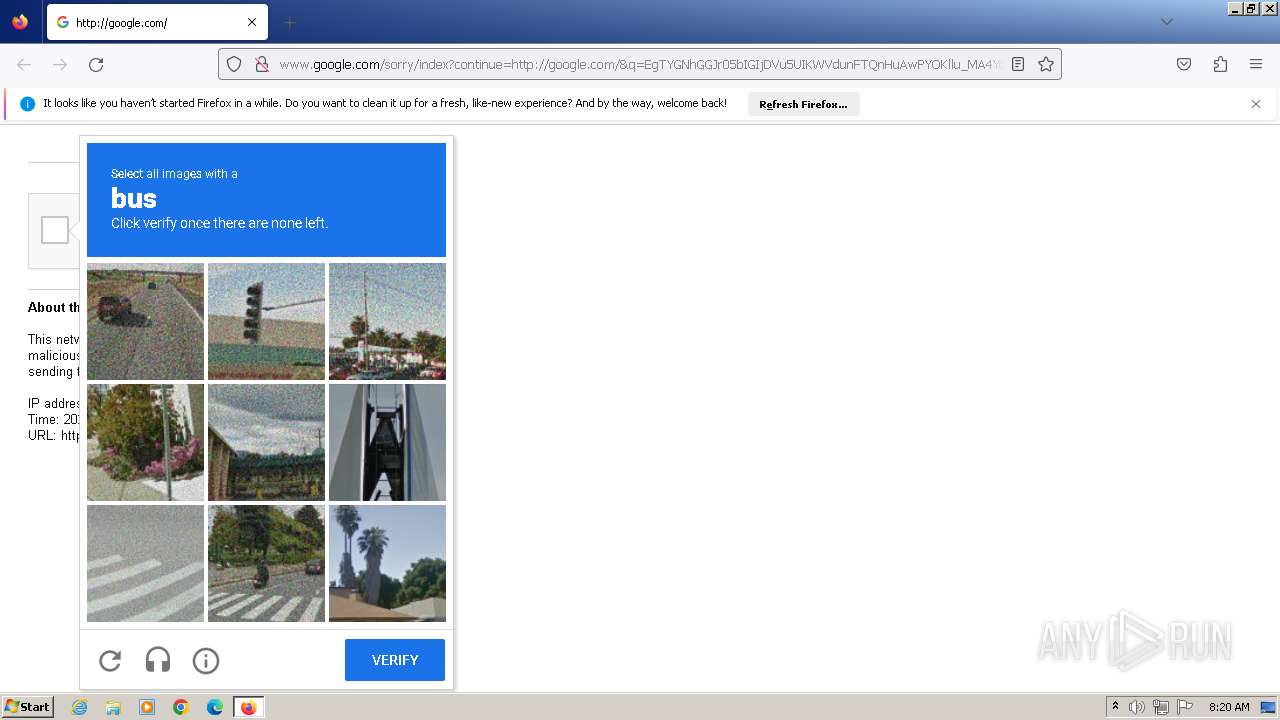Open a new tab with plus button
The height and width of the screenshot is (720, 1280).
pos(289,22)
